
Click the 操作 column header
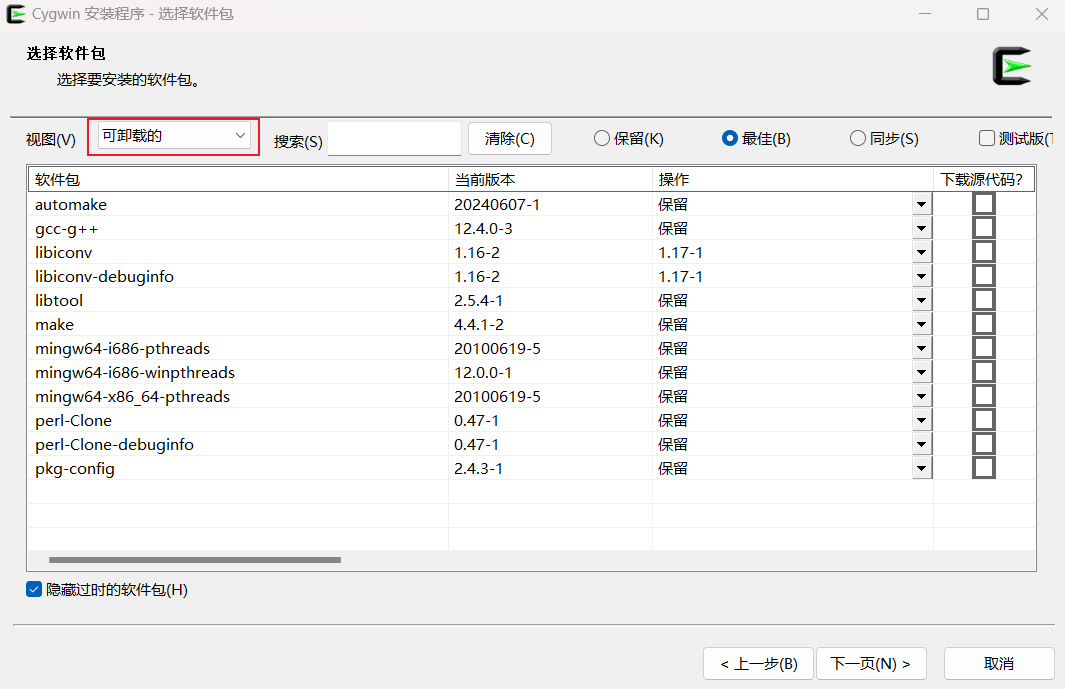793,179
